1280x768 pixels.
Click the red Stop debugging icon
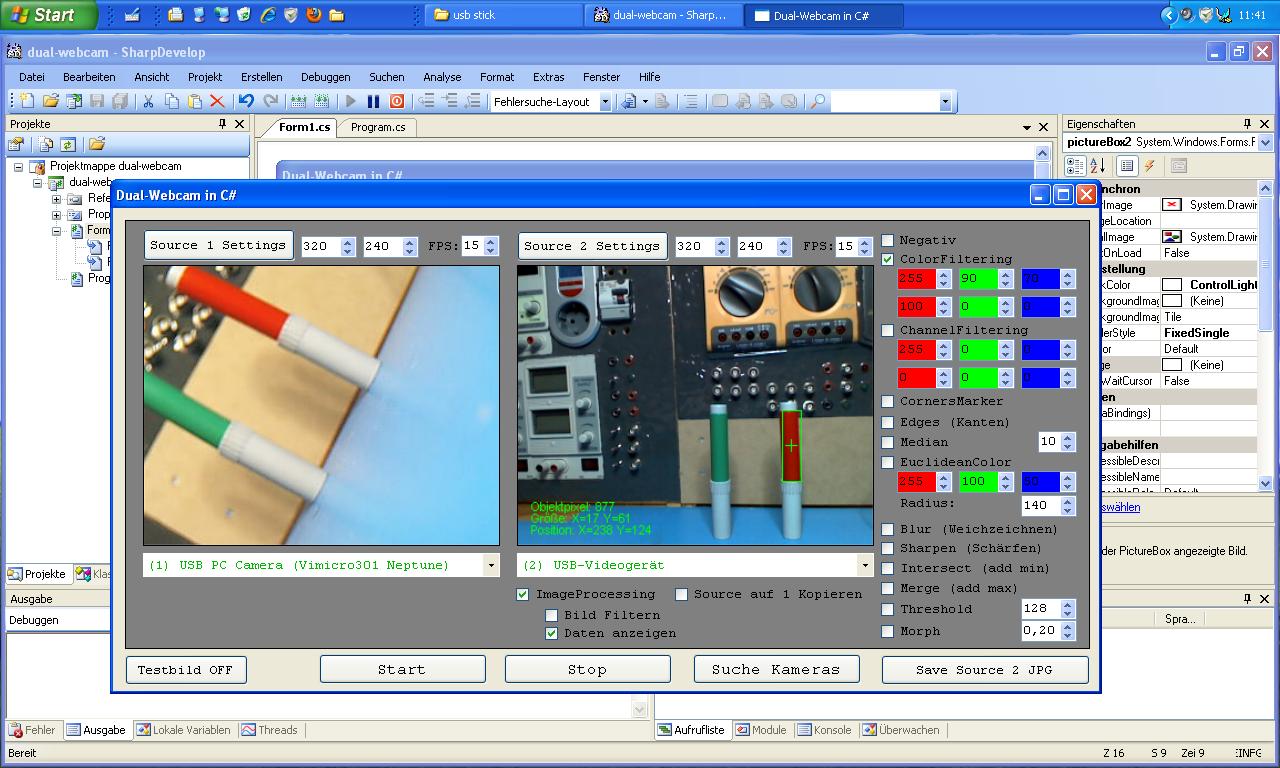[397, 101]
